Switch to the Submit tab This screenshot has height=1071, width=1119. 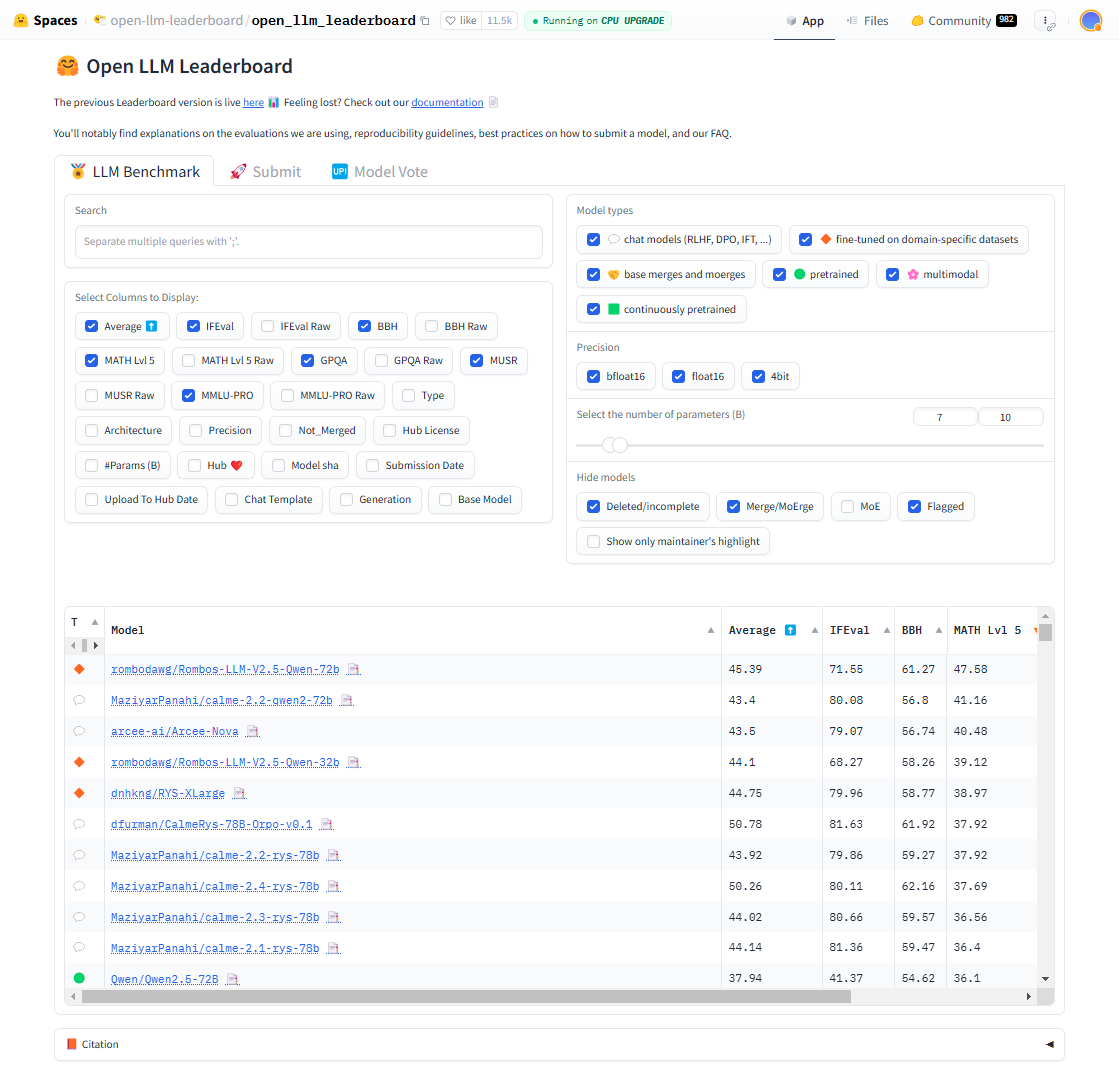coord(266,172)
